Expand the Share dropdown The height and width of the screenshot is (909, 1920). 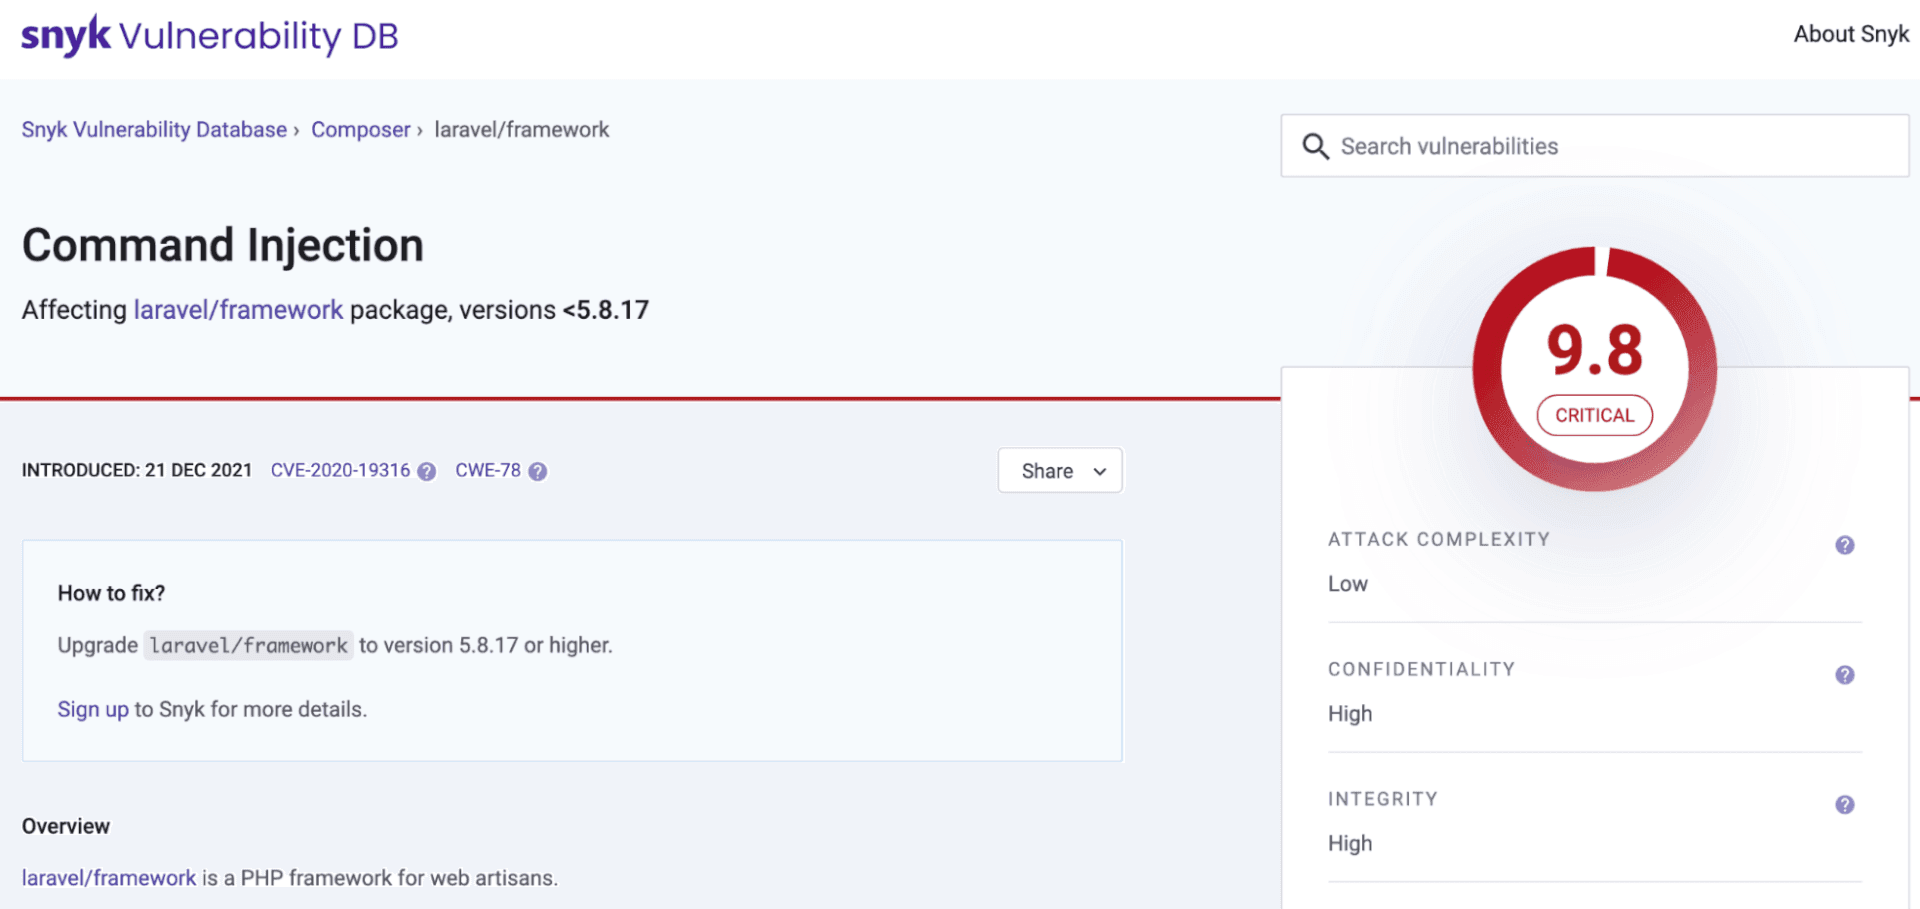pos(1060,471)
